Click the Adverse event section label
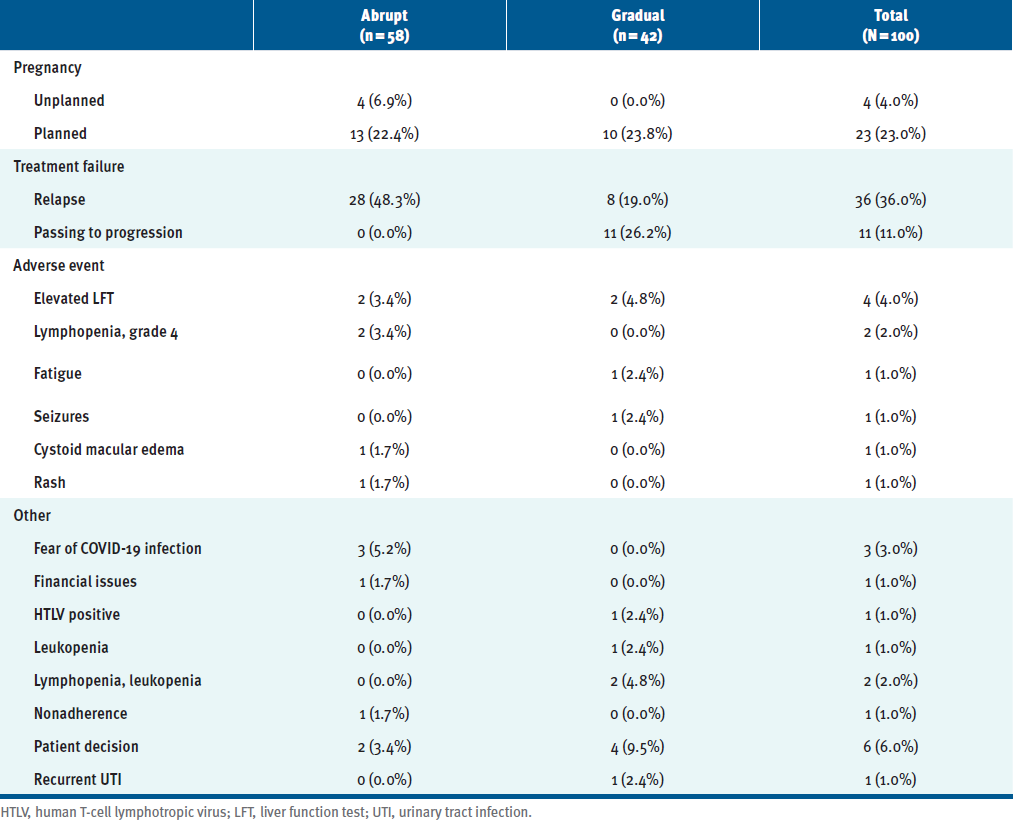 click(59, 266)
